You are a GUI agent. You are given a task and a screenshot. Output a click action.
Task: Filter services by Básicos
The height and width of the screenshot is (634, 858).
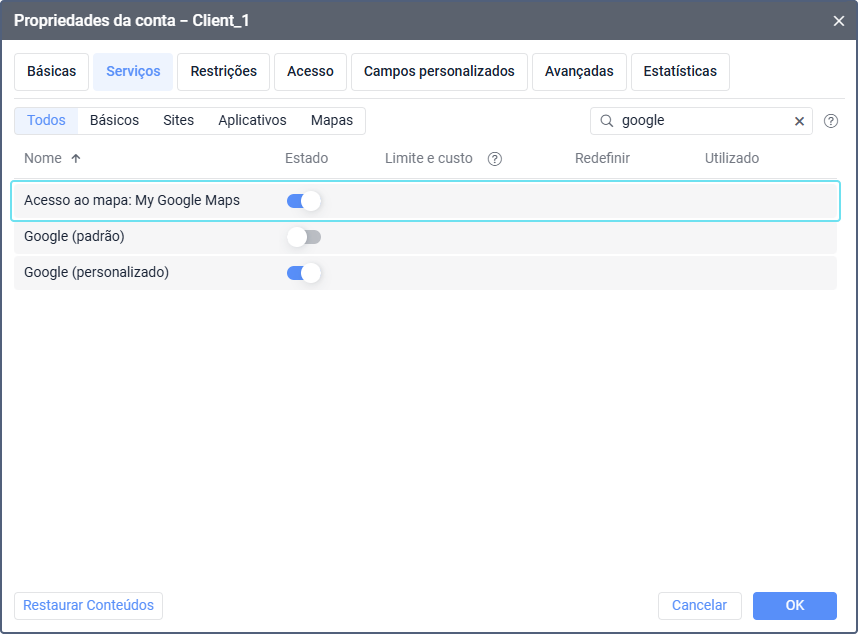tap(114, 120)
